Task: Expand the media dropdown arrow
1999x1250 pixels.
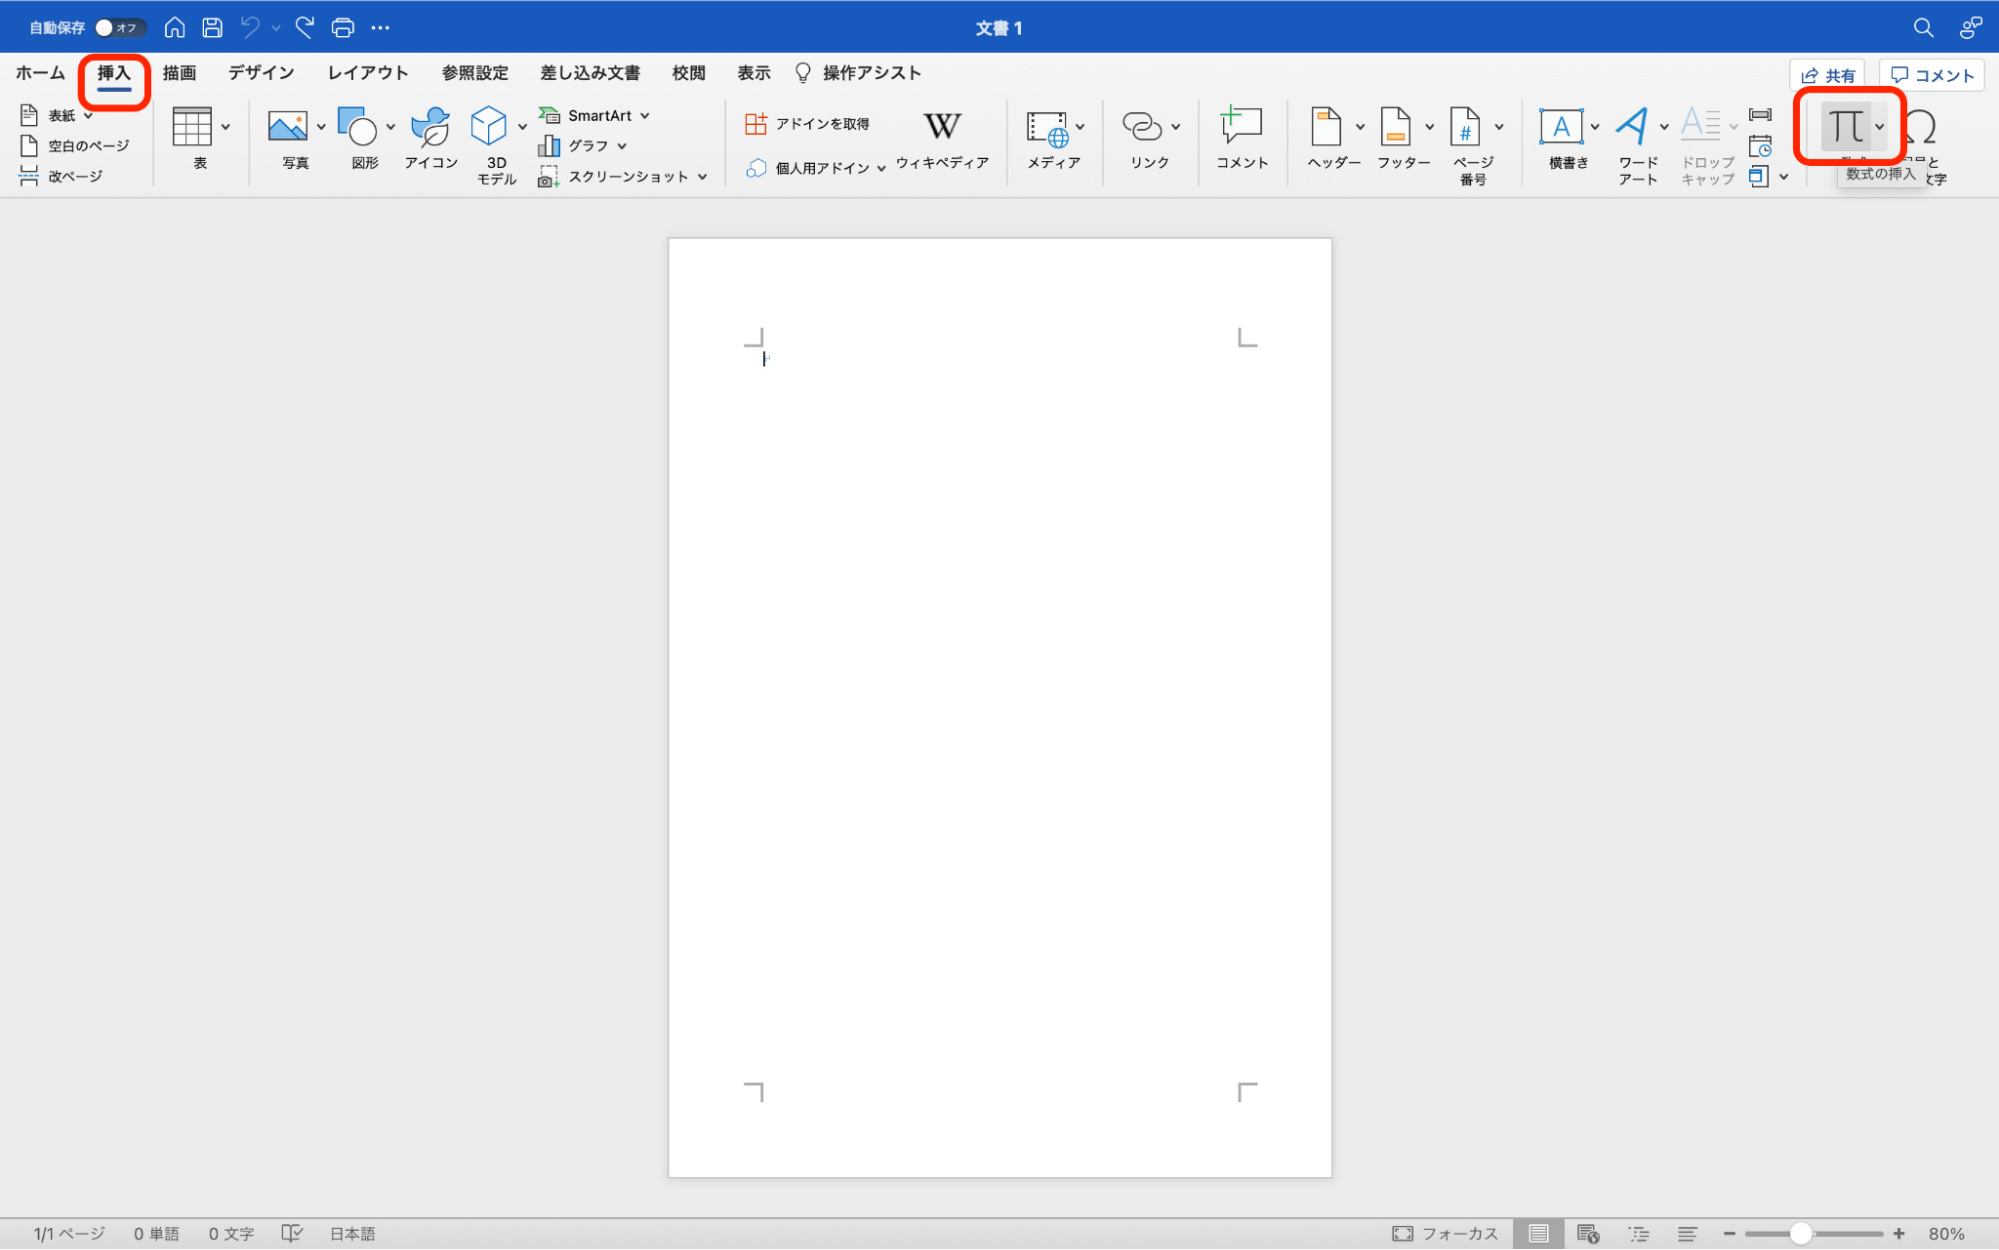Action: pyautogui.click(x=1080, y=127)
